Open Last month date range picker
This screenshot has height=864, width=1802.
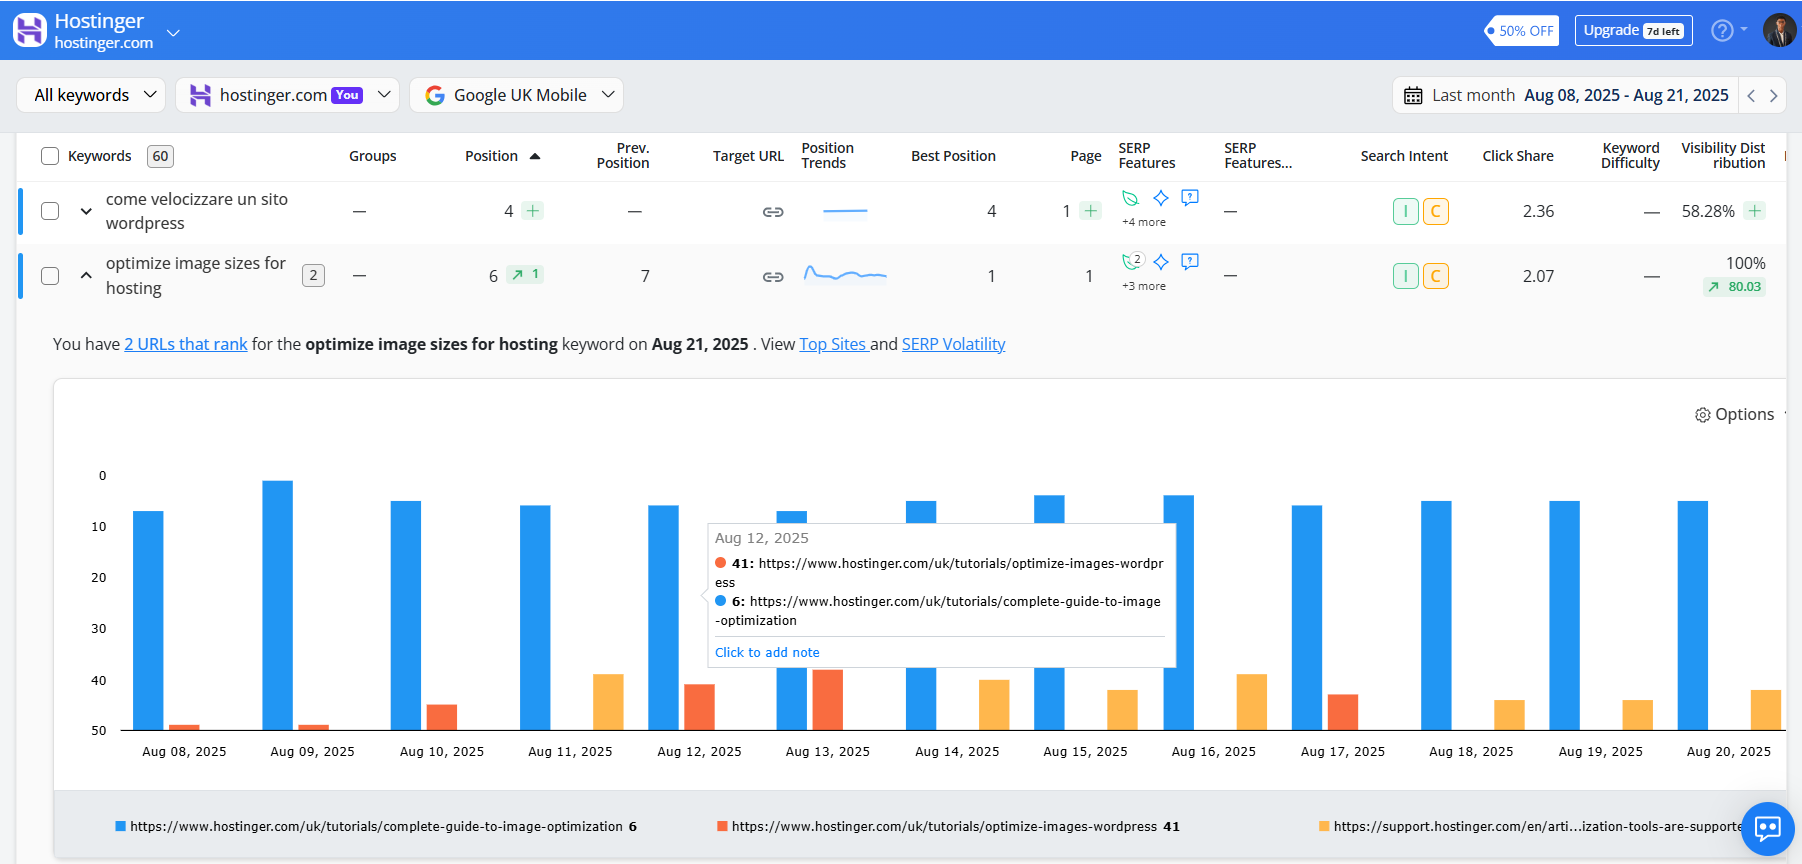click(x=1565, y=95)
